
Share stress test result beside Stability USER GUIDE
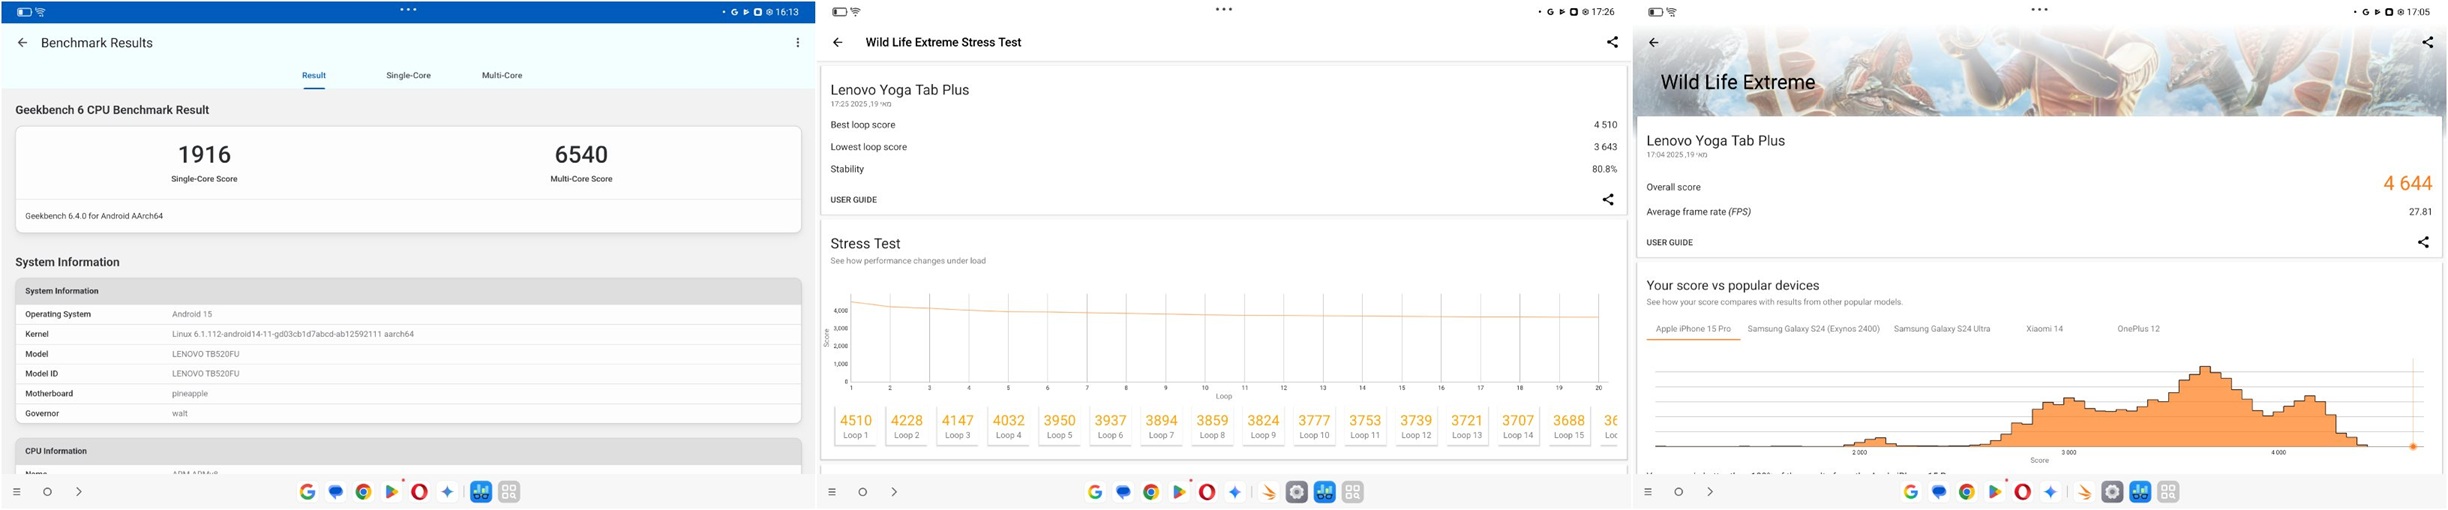click(1608, 200)
